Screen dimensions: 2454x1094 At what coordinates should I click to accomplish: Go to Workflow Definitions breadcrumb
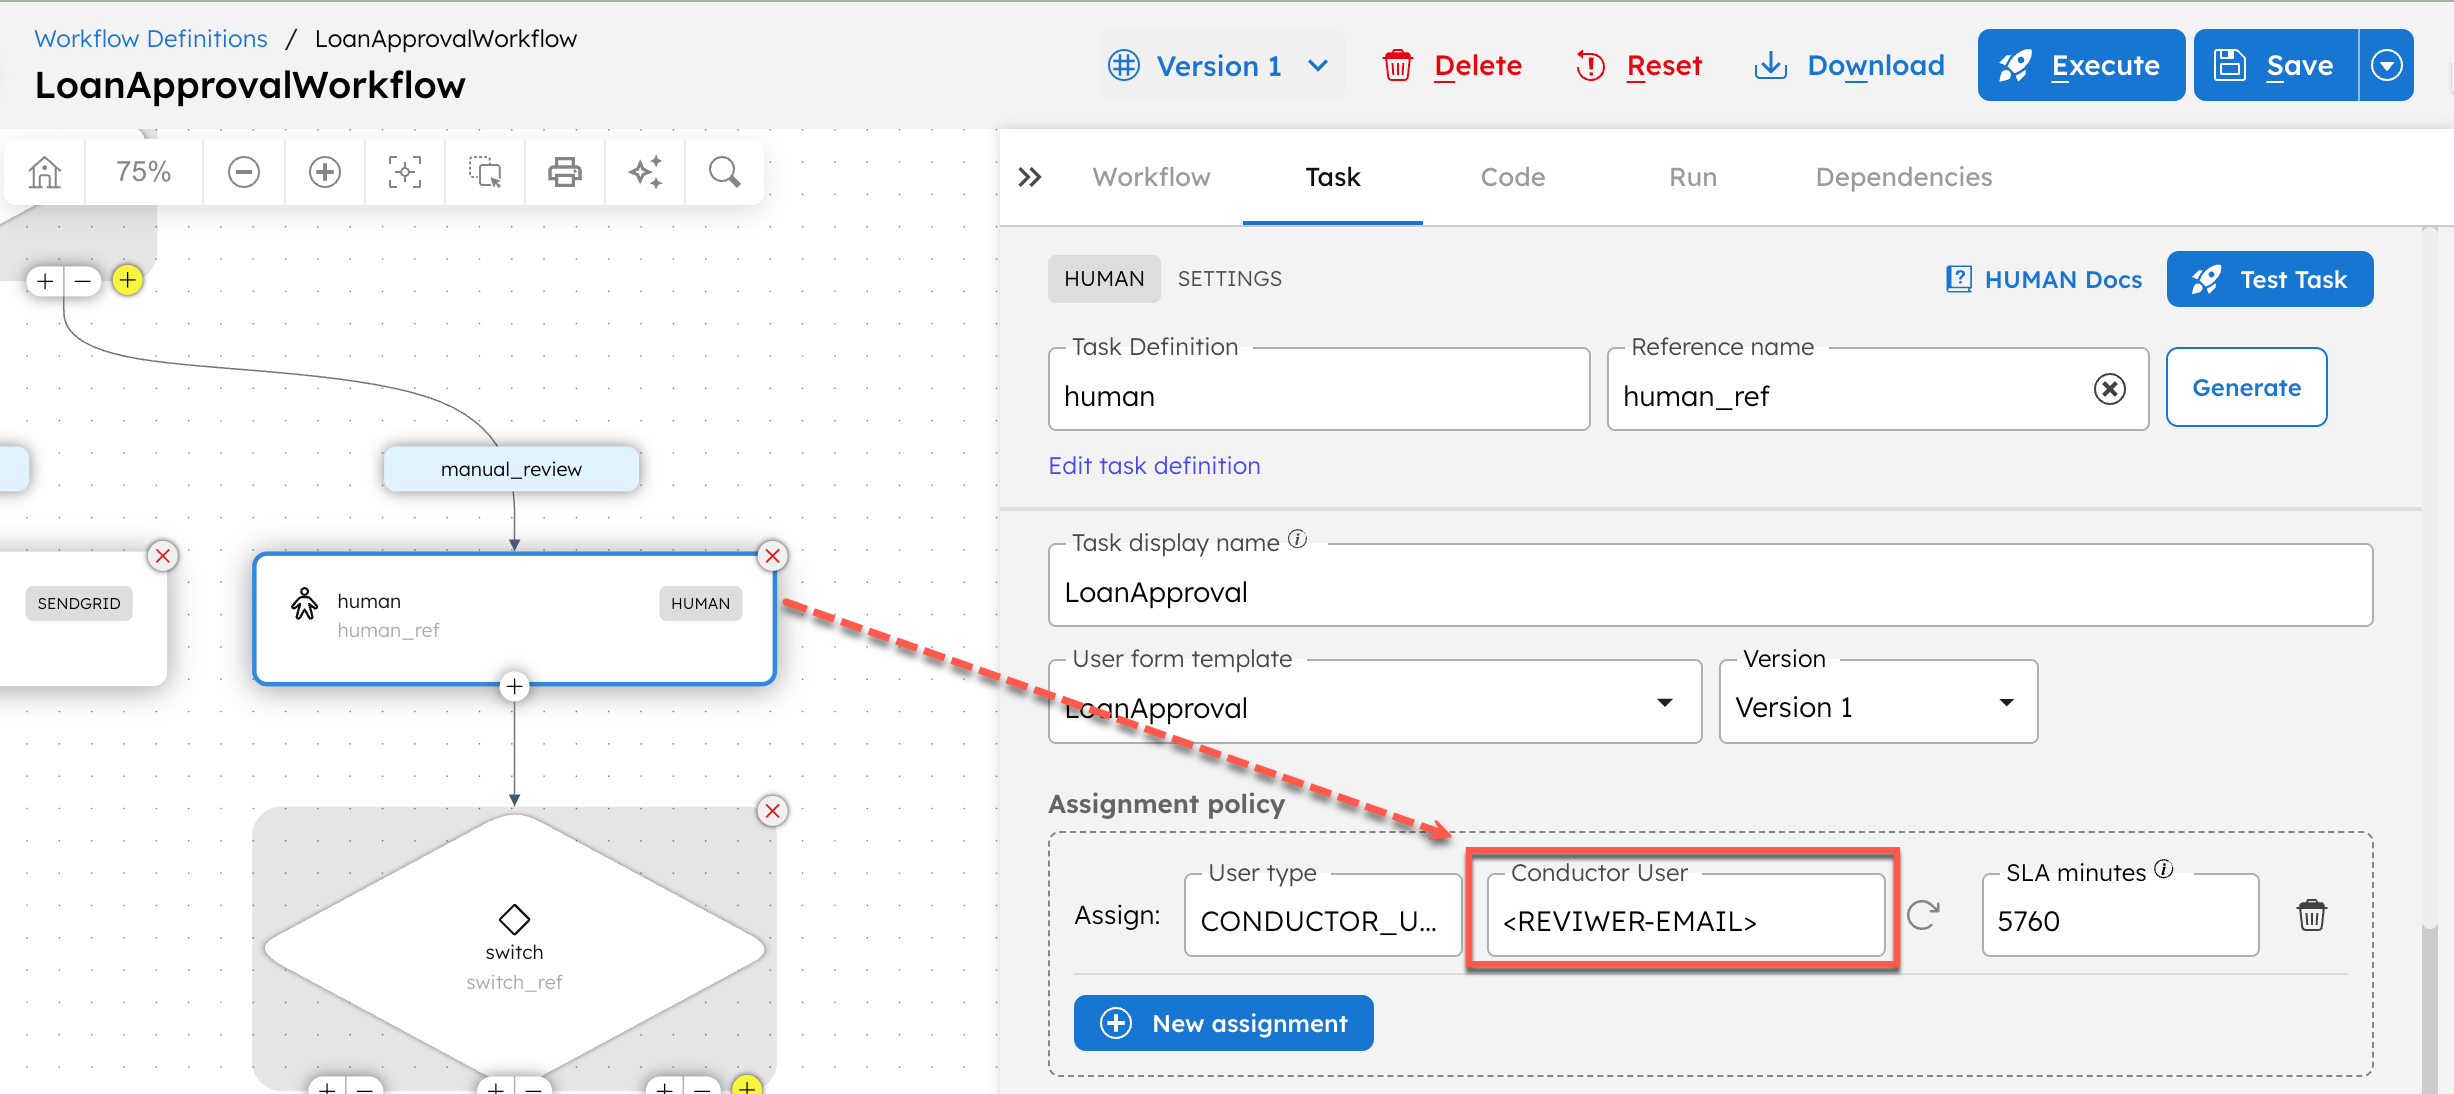click(151, 38)
